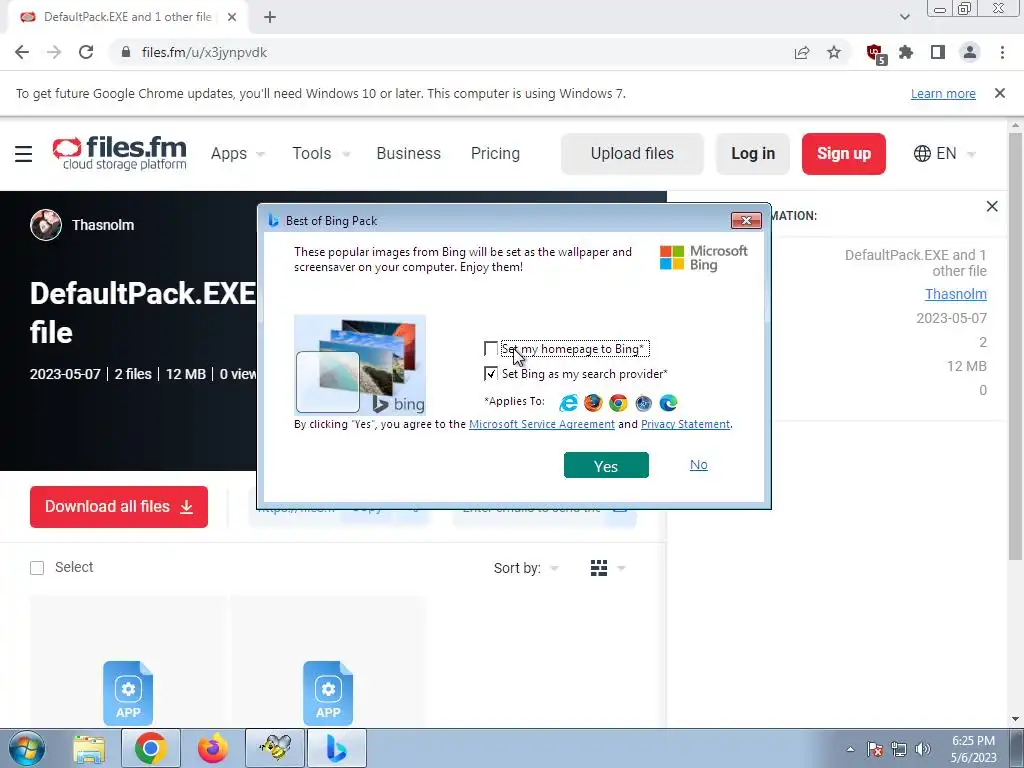Image resolution: width=1024 pixels, height=768 pixels.
Task: Open the volume speaker tray icon
Action: click(923, 749)
